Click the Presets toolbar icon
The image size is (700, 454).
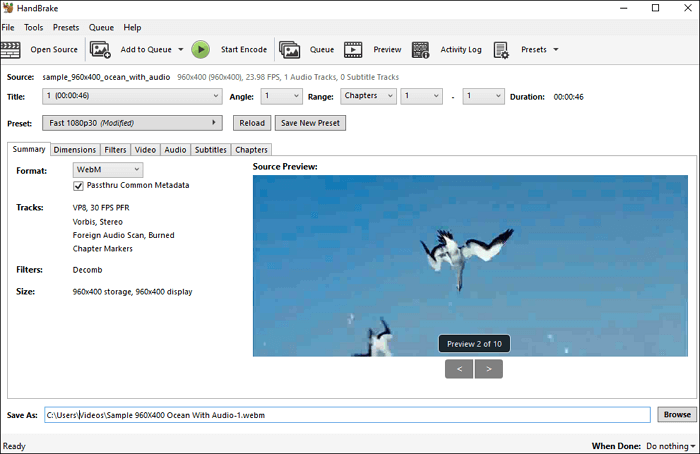click(x=501, y=49)
